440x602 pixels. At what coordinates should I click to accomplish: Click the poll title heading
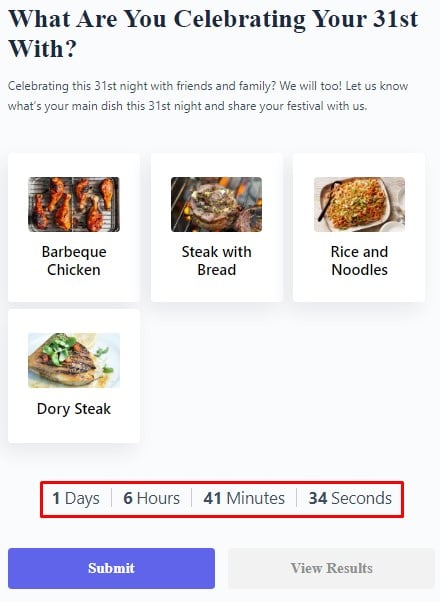(213, 34)
